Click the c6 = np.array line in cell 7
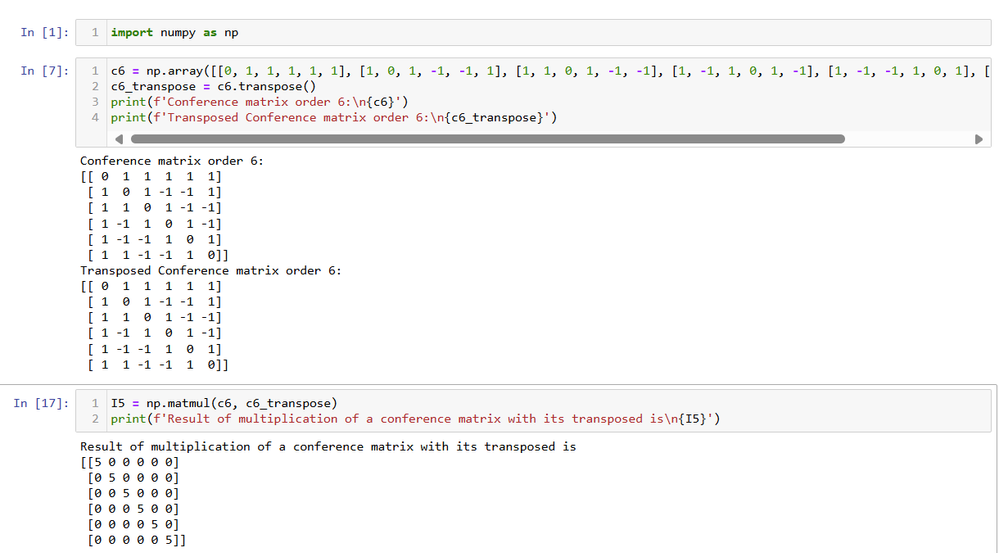 click(x=550, y=71)
